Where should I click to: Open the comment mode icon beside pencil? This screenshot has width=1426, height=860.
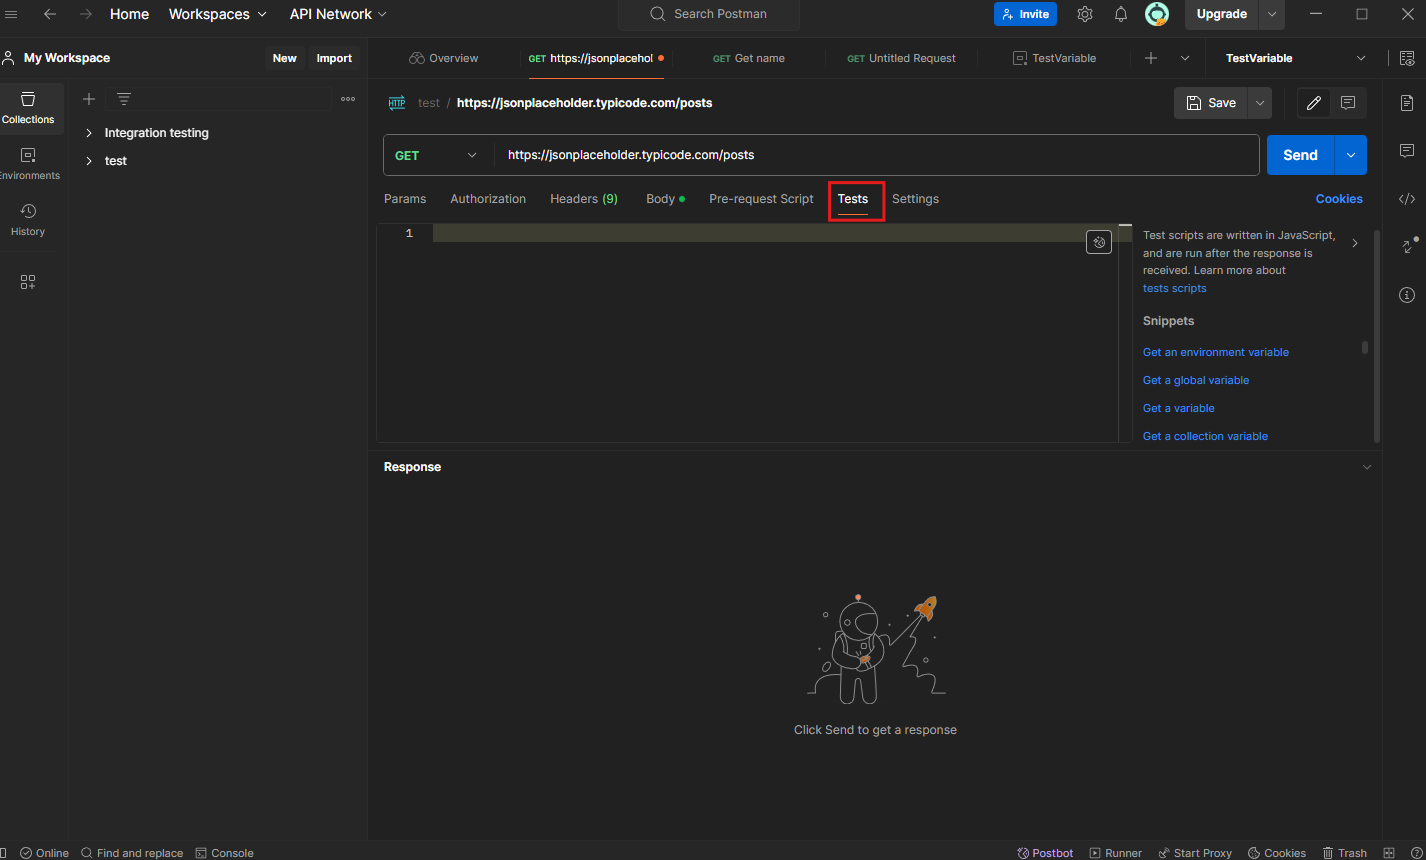pos(1348,103)
